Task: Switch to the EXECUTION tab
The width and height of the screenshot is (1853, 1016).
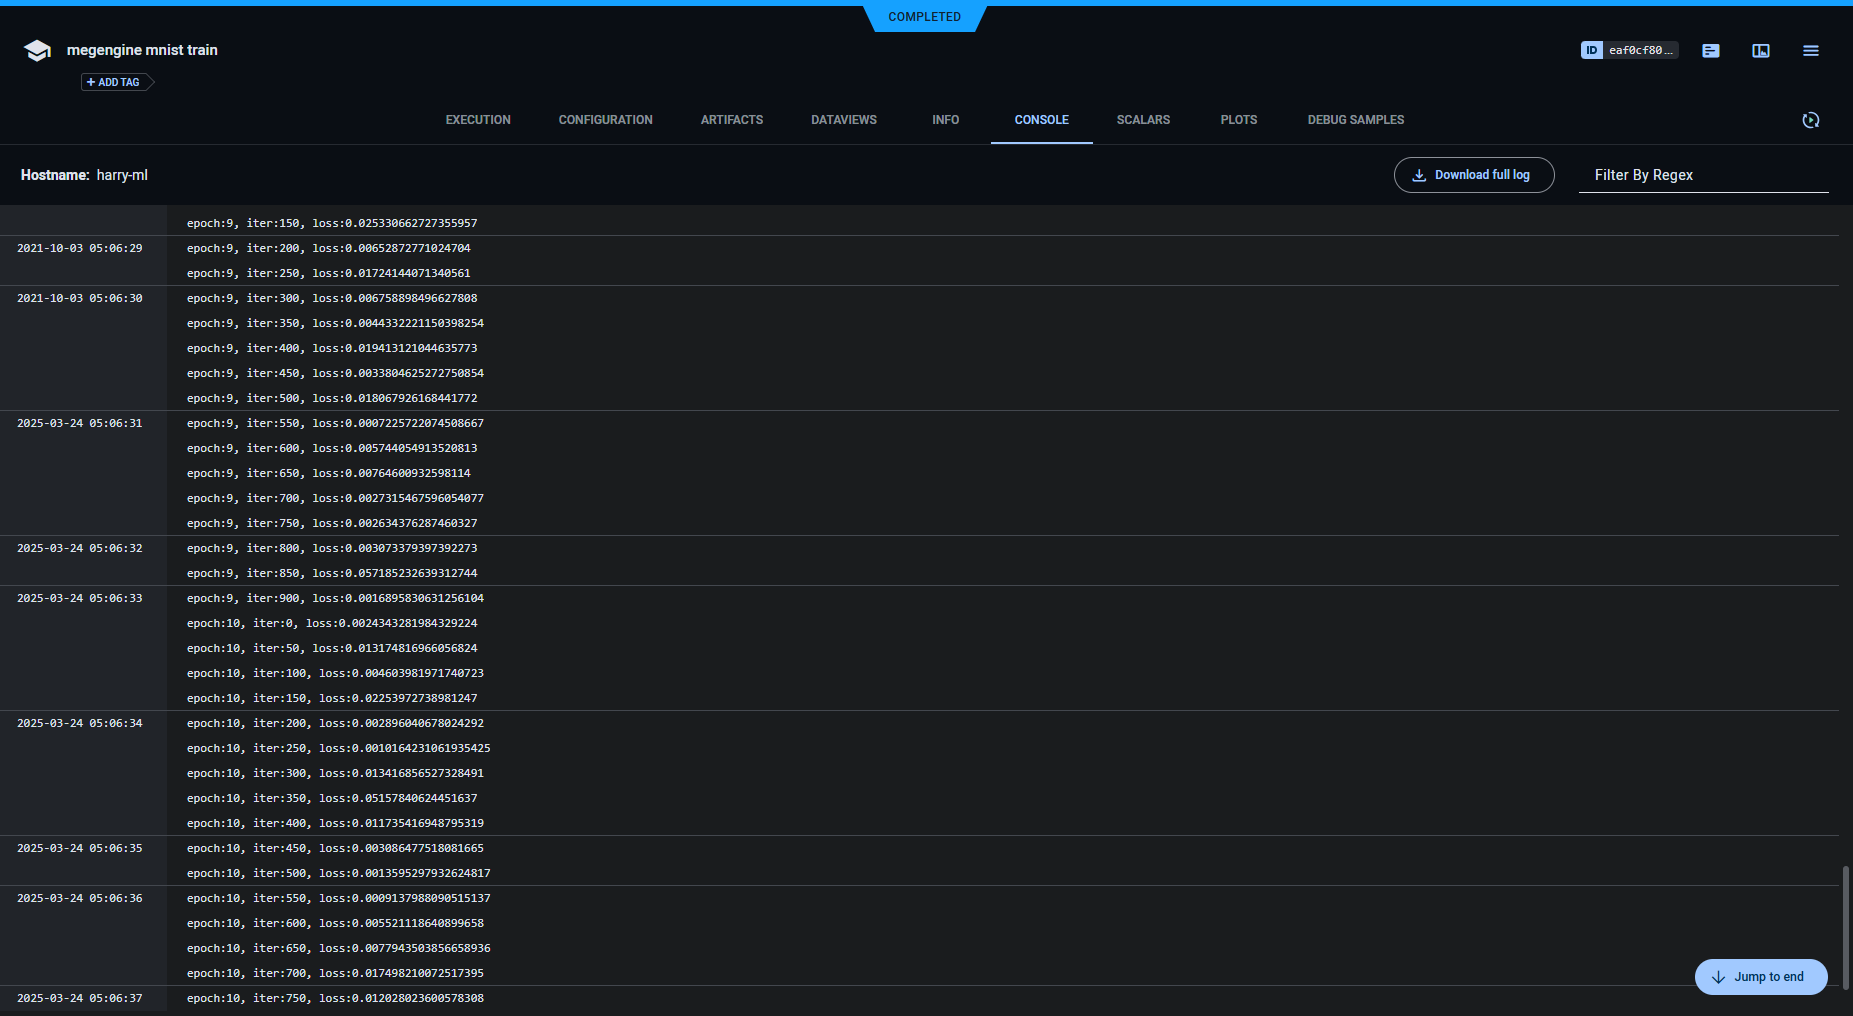Action: [x=477, y=120]
